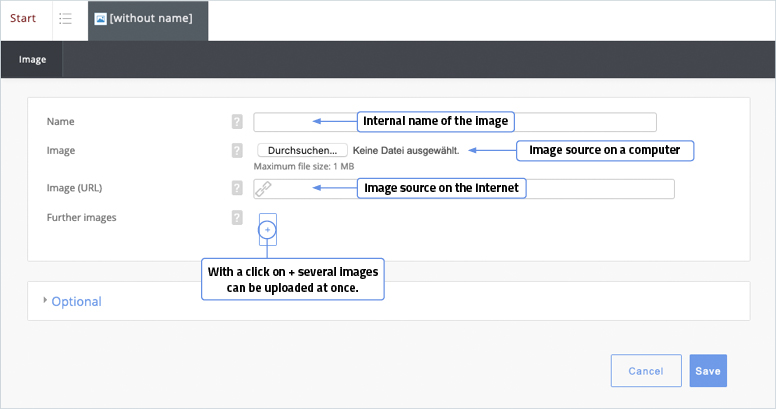Click the 'Keine Datei ausgewählt' file status text

pyautogui.click(x=406, y=150)
